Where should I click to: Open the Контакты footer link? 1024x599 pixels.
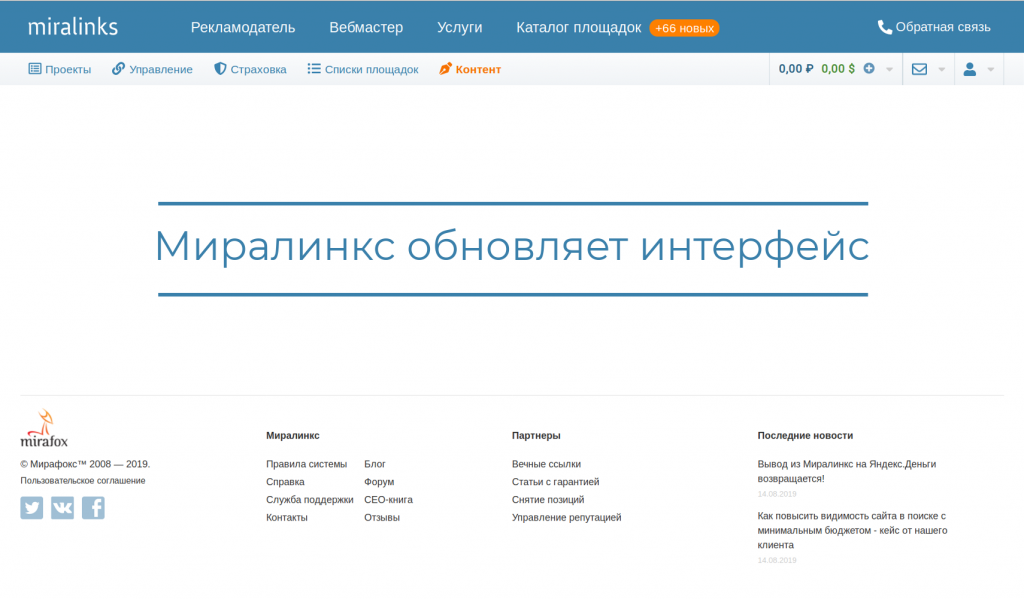pos(287,517)
